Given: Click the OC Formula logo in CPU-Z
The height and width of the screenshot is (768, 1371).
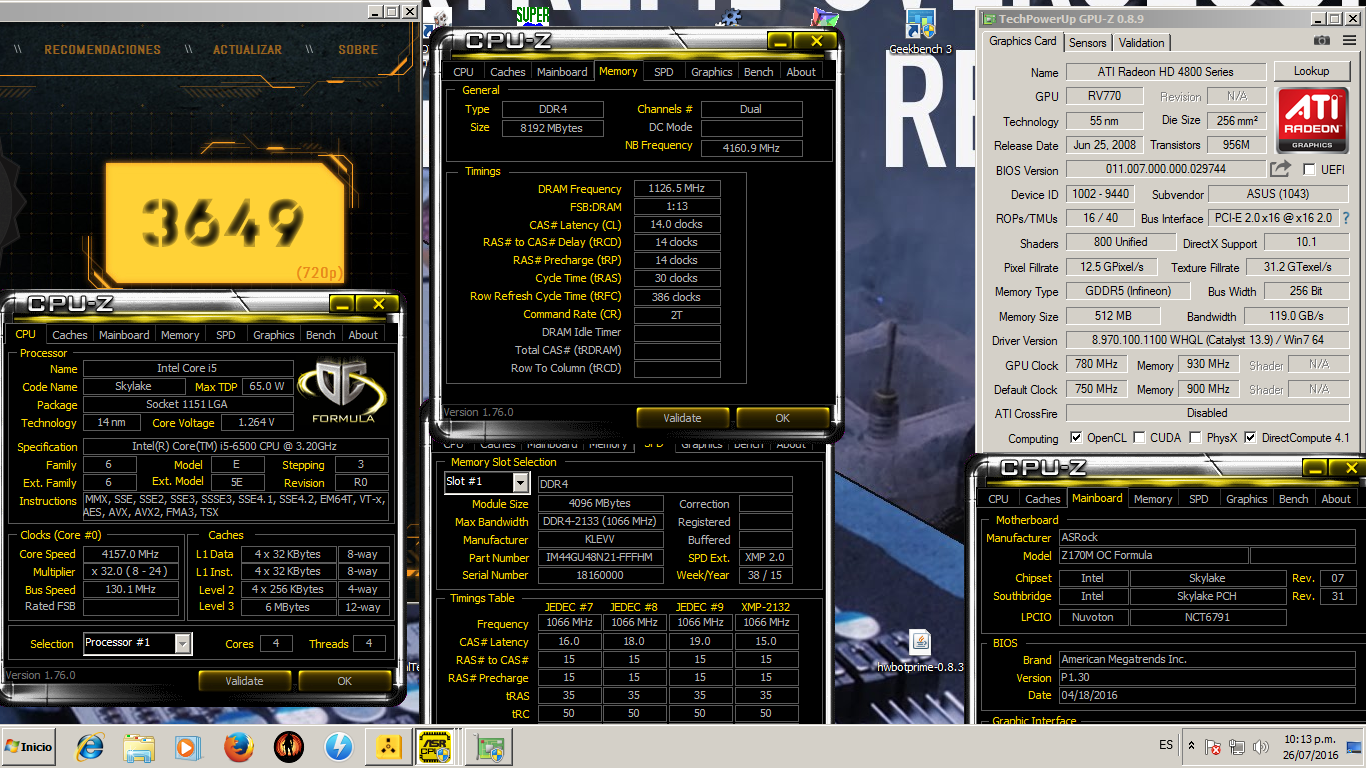Looking at the screenshot, I should click(x=343, y=392).
